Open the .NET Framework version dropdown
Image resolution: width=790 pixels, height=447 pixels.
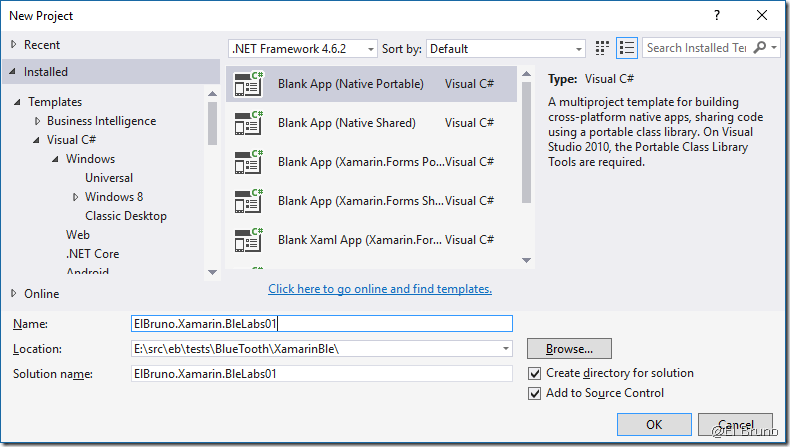pyautogui.click(x=303, y=49)
